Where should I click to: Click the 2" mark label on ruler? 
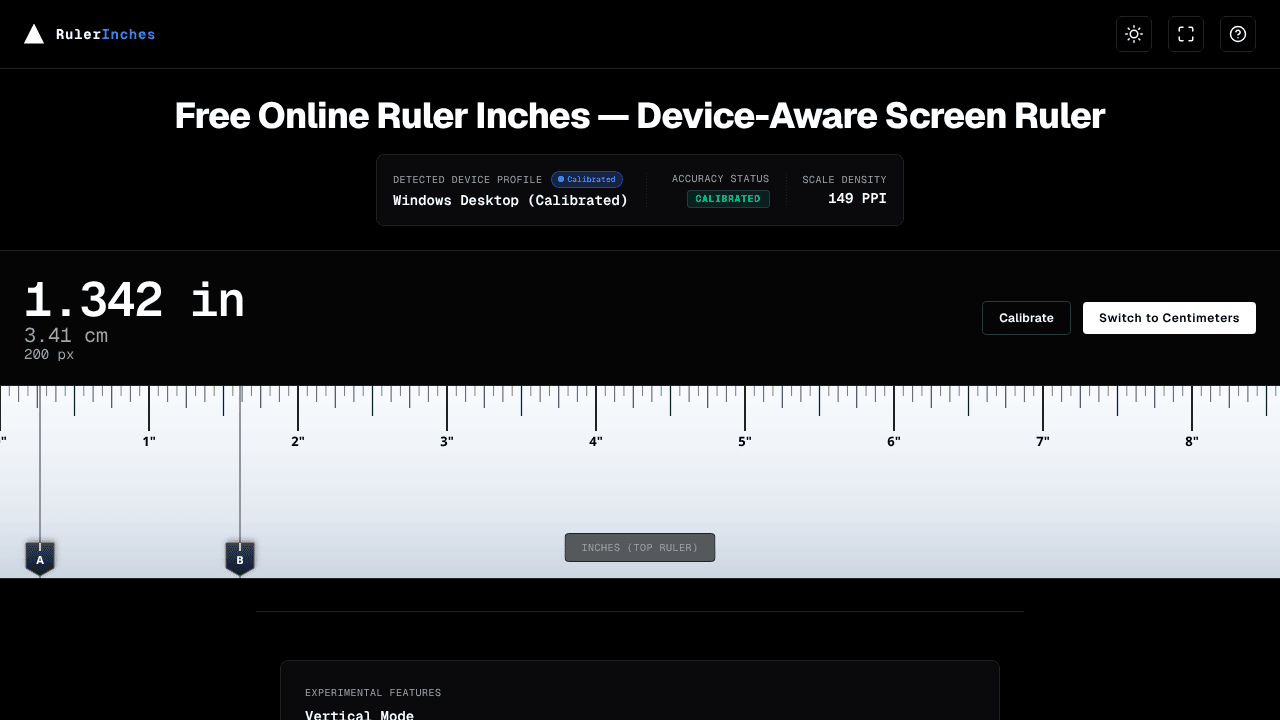pos(298,441)
